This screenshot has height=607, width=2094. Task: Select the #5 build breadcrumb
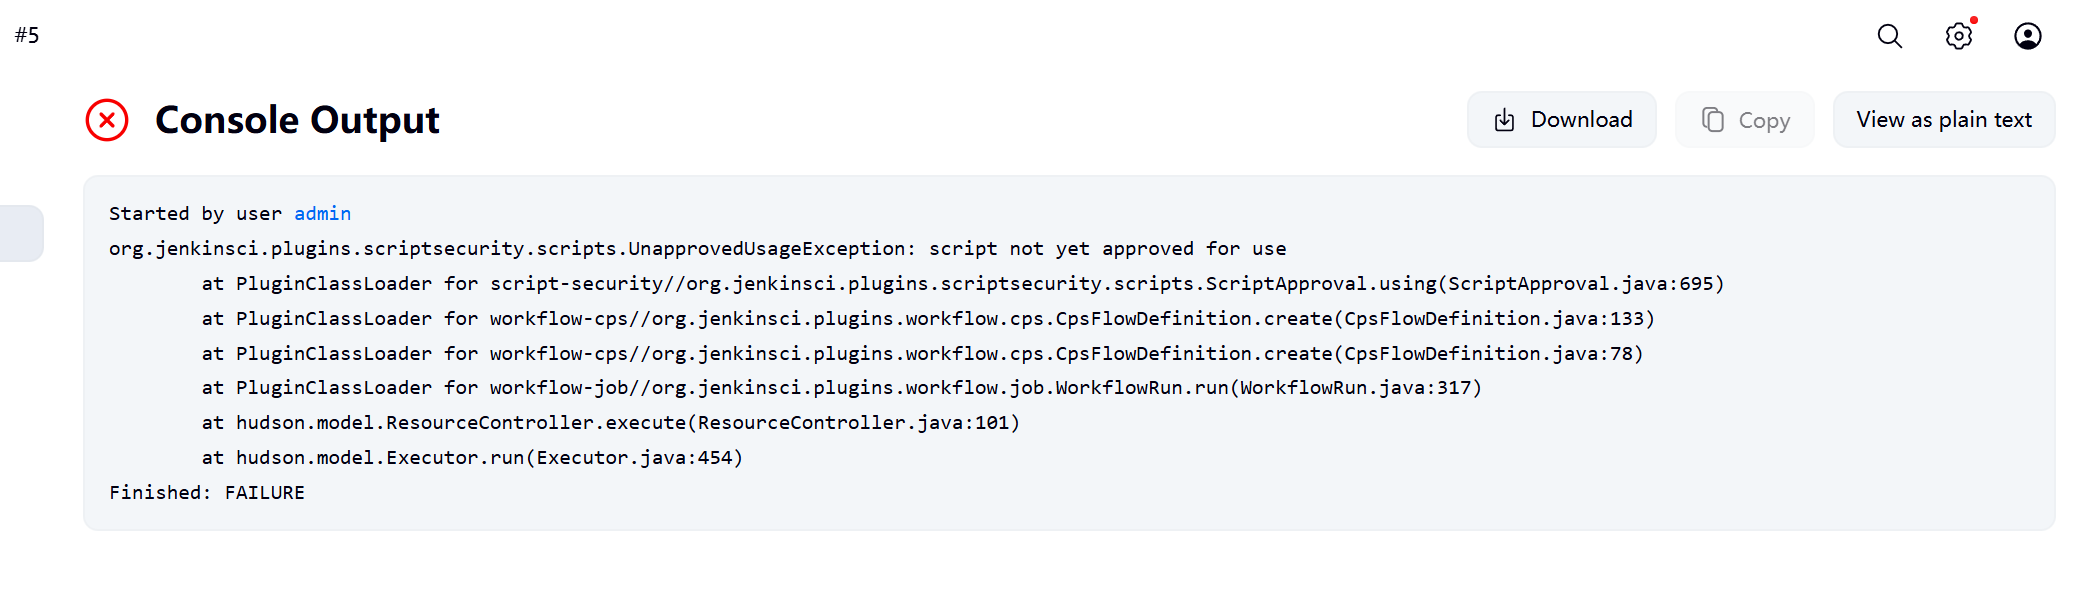pyautogui.click(x=27, y=35)
